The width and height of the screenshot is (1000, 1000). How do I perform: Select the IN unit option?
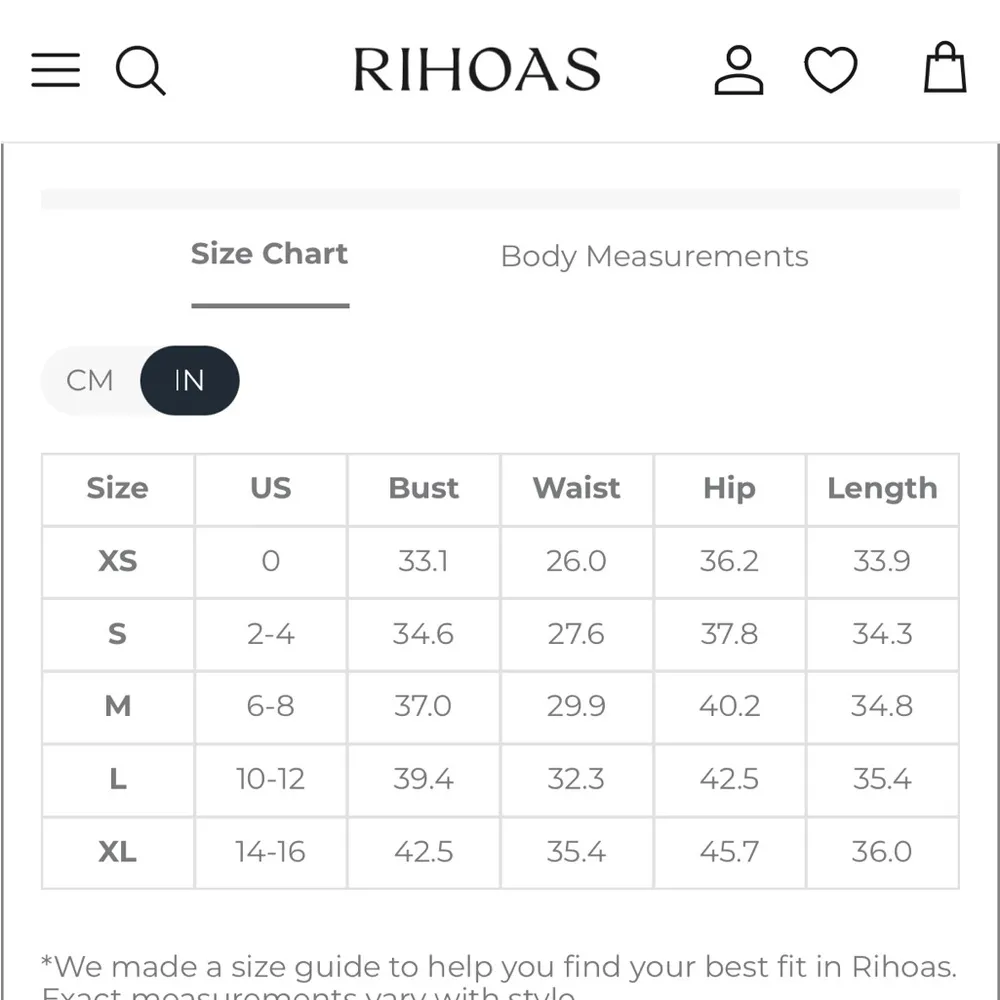[189, 381]
